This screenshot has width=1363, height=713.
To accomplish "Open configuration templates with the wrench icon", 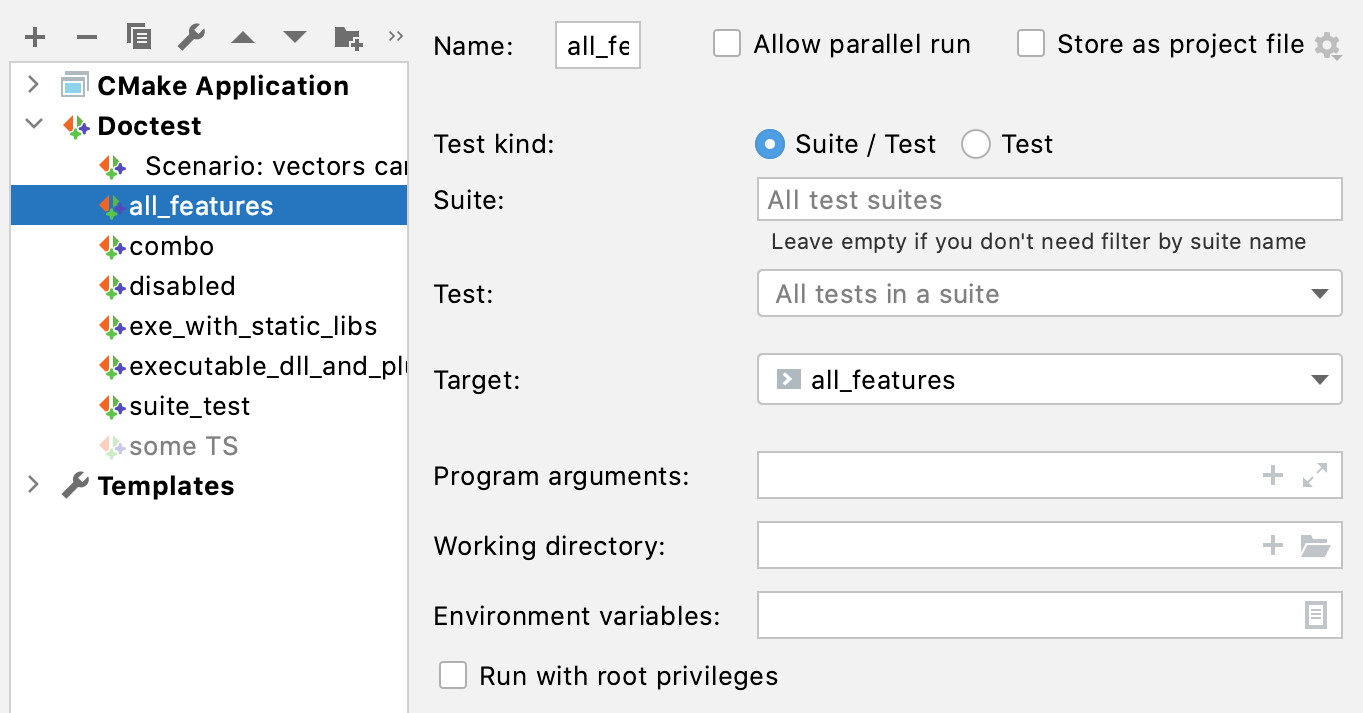I will click(191, 36).
